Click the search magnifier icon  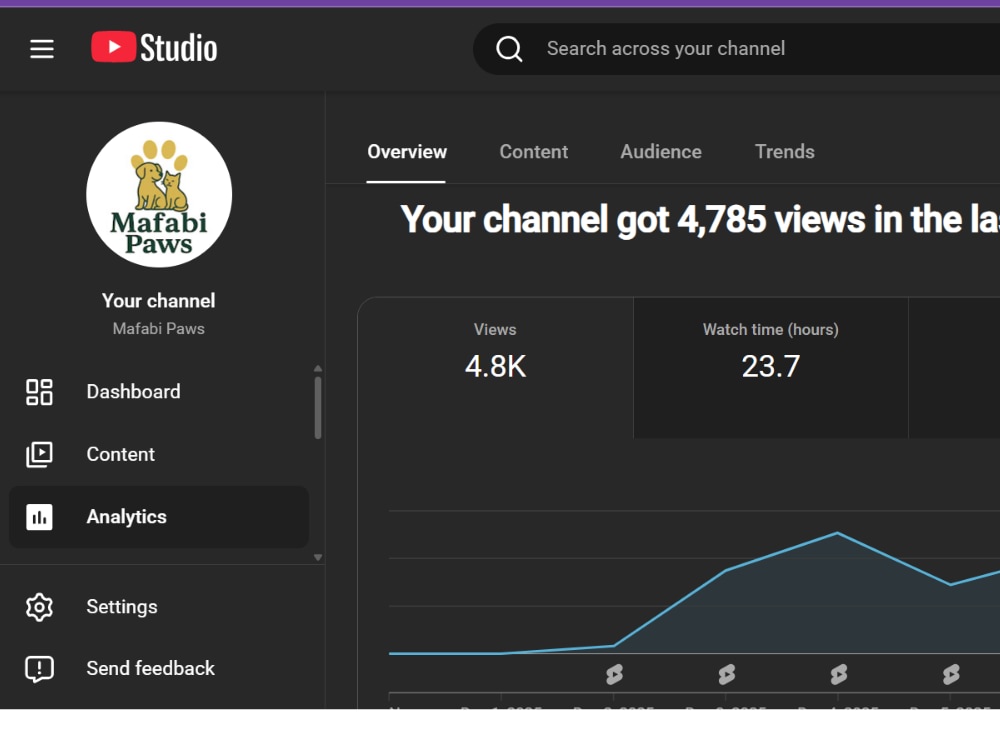point(509,48)
